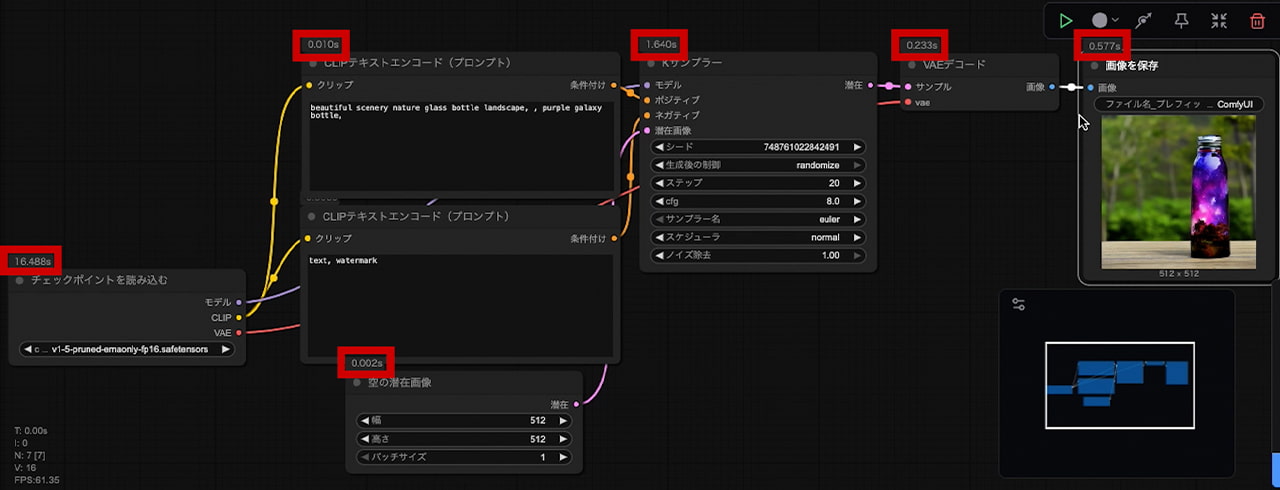This screenshot has width=1280, height=490.
Task: Open the サンプラー名 euler dropdown
Action: (758, 219)
